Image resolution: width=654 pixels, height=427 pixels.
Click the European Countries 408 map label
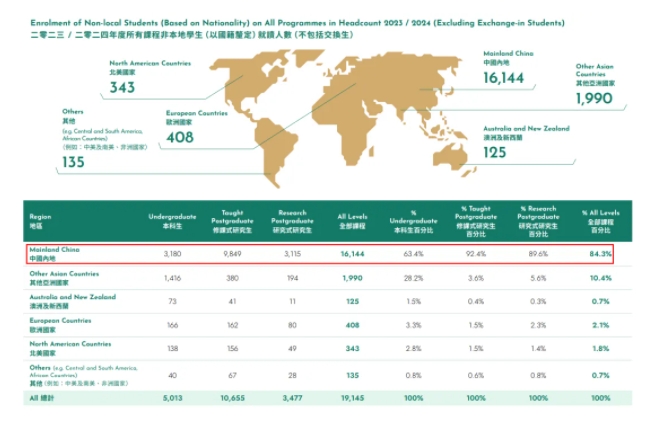pyautogui.click(x=181, y=137)
